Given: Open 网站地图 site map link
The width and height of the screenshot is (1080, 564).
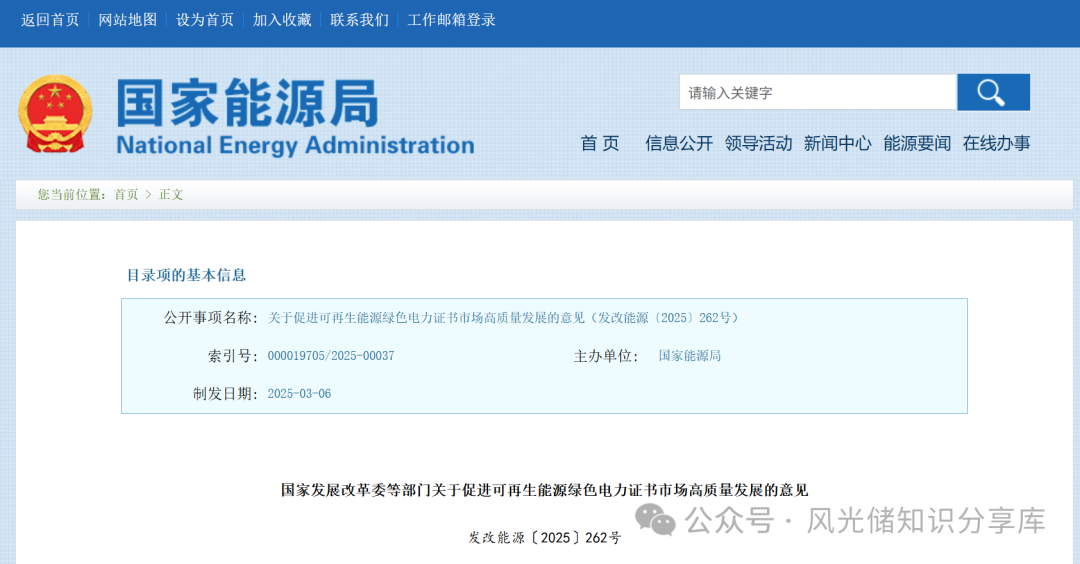Looking at the screenshot, I should 127,20.
